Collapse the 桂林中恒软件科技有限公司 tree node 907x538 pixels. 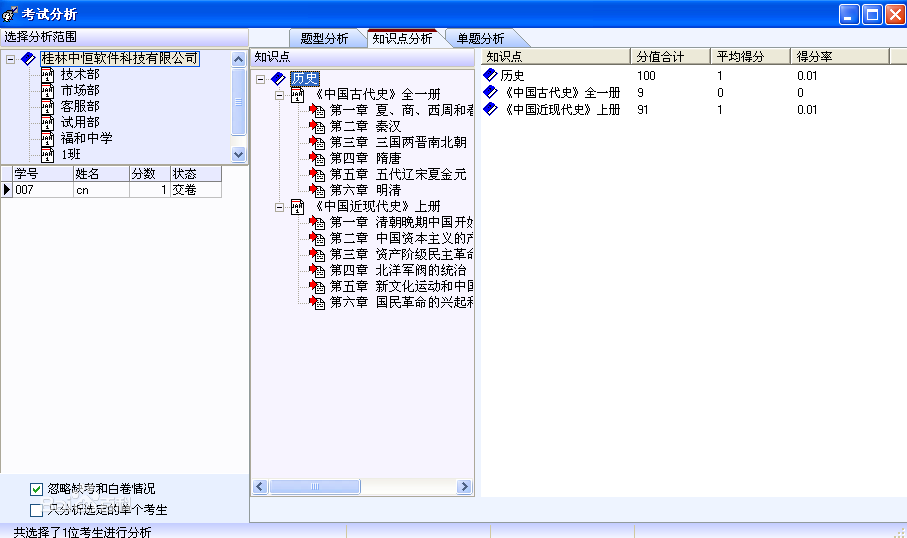10,59
